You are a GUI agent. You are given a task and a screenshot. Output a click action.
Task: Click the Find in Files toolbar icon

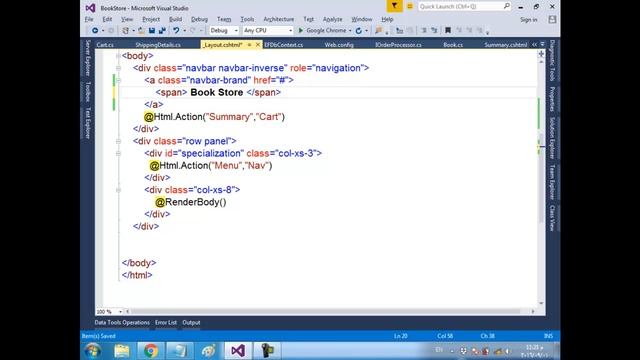pyautogui.click(x=378, y=31)
